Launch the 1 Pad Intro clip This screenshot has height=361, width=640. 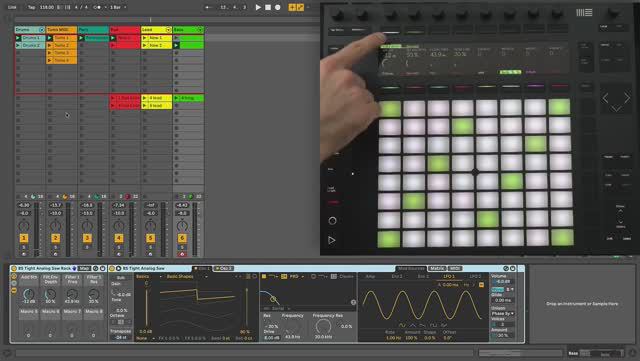pyautogui.click(x=113, y=98)
